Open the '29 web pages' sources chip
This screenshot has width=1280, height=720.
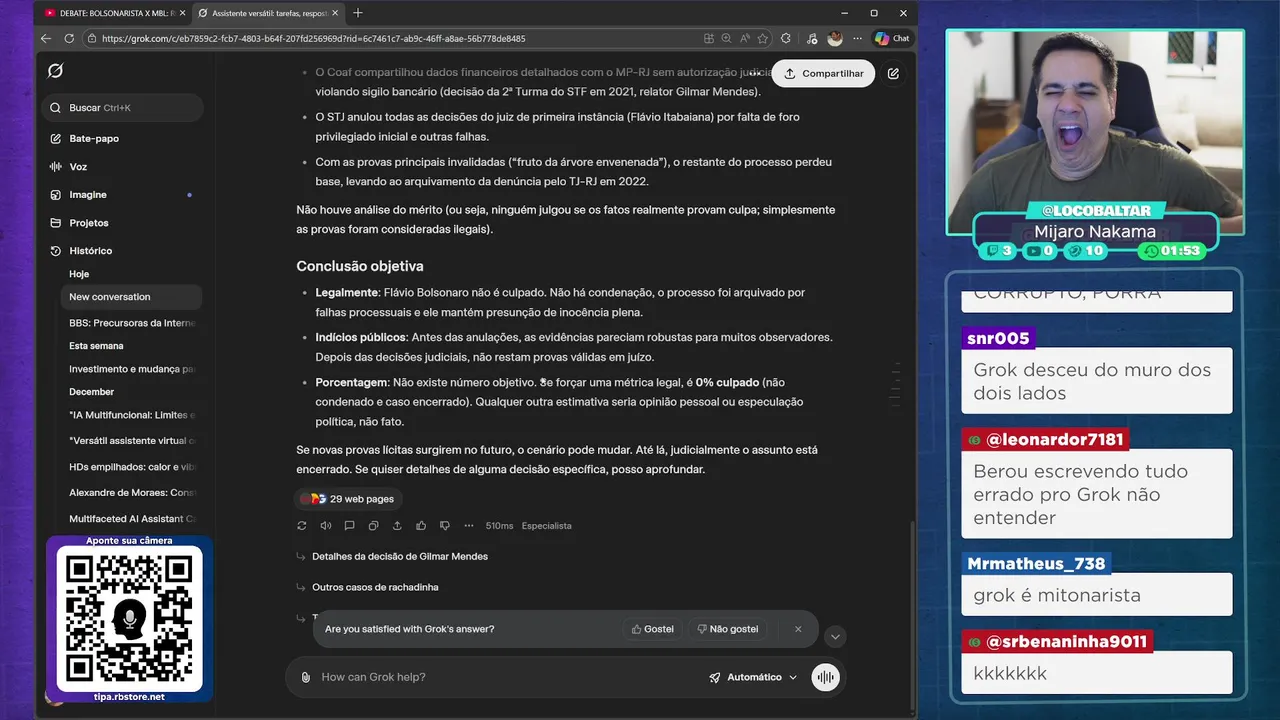coord(349,499)
